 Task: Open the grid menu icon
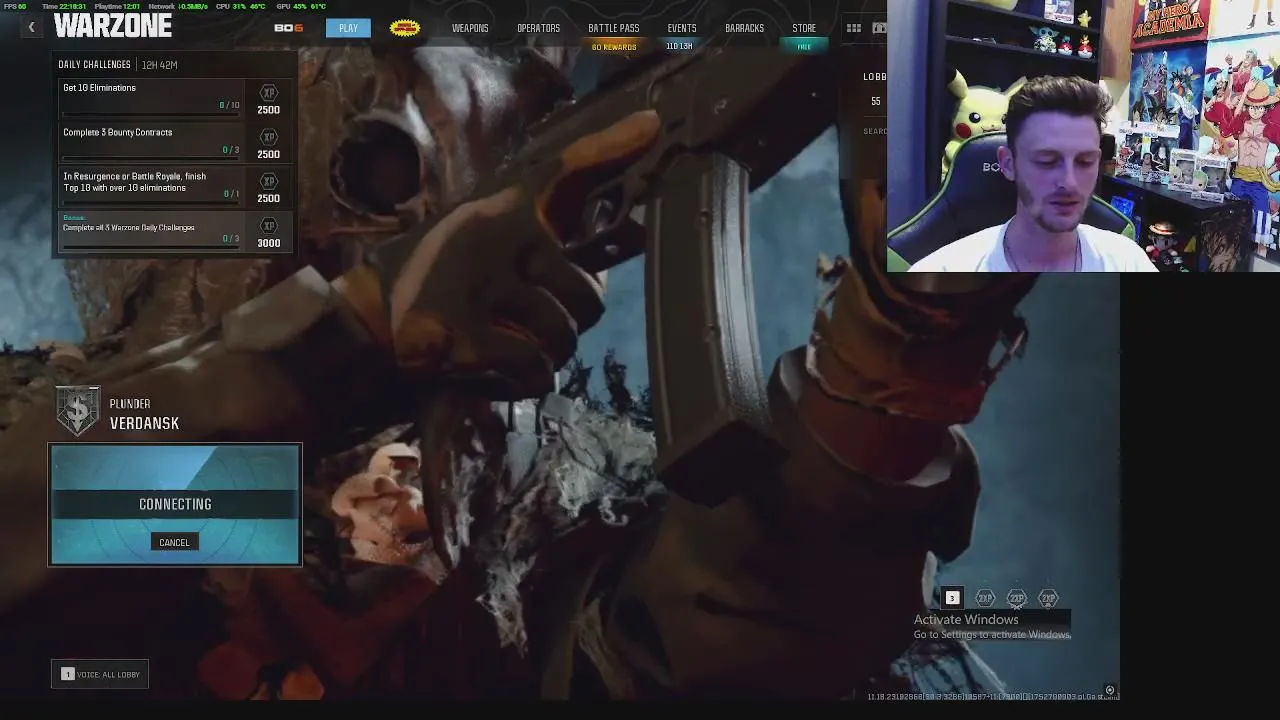854,28
